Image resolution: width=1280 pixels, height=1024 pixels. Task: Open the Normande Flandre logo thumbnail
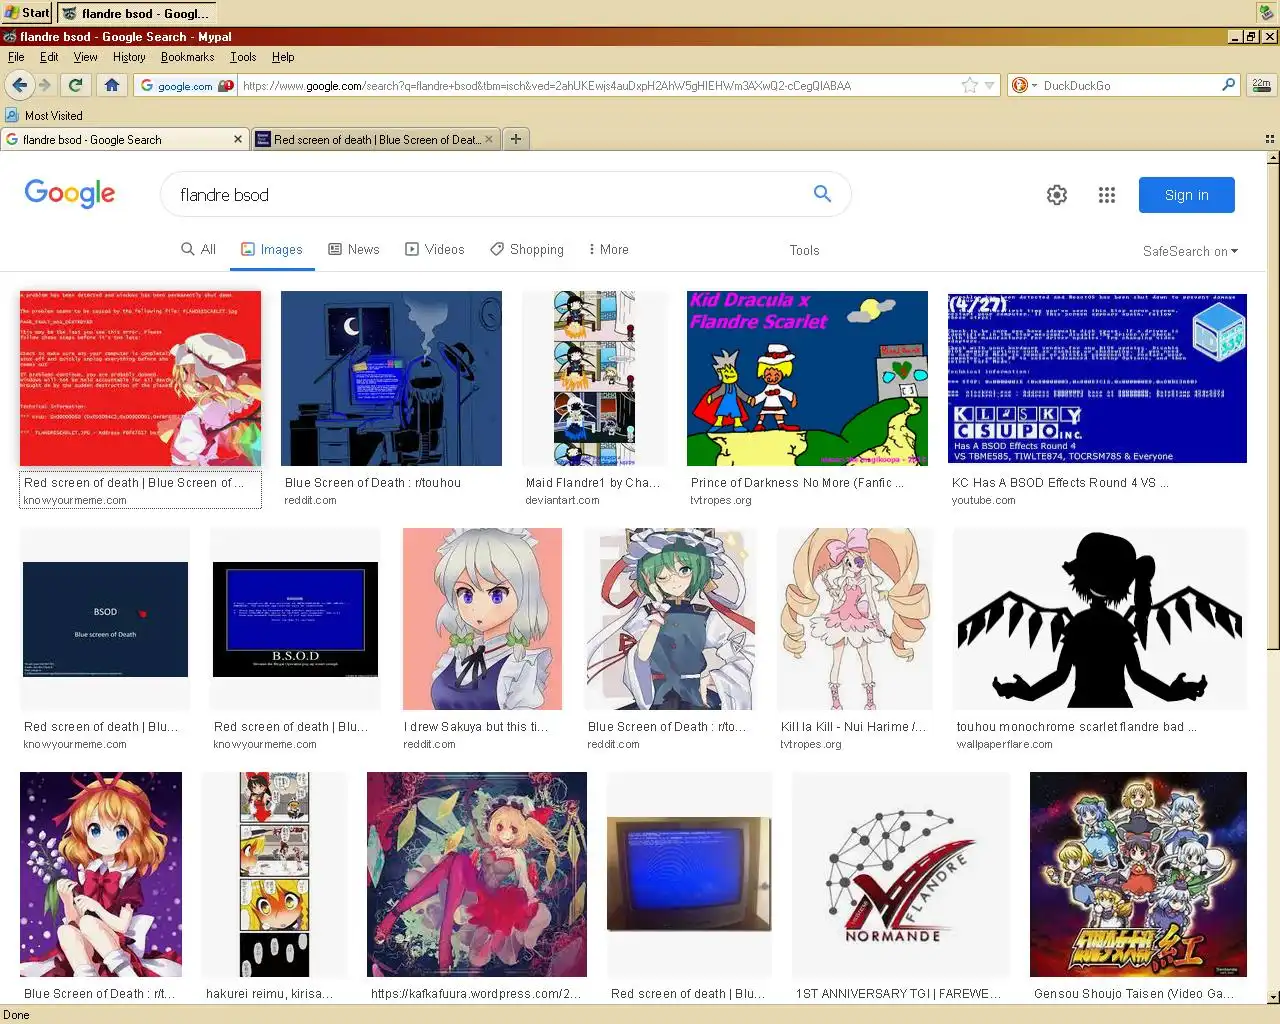pyautogui.click(x=901, y=874)
